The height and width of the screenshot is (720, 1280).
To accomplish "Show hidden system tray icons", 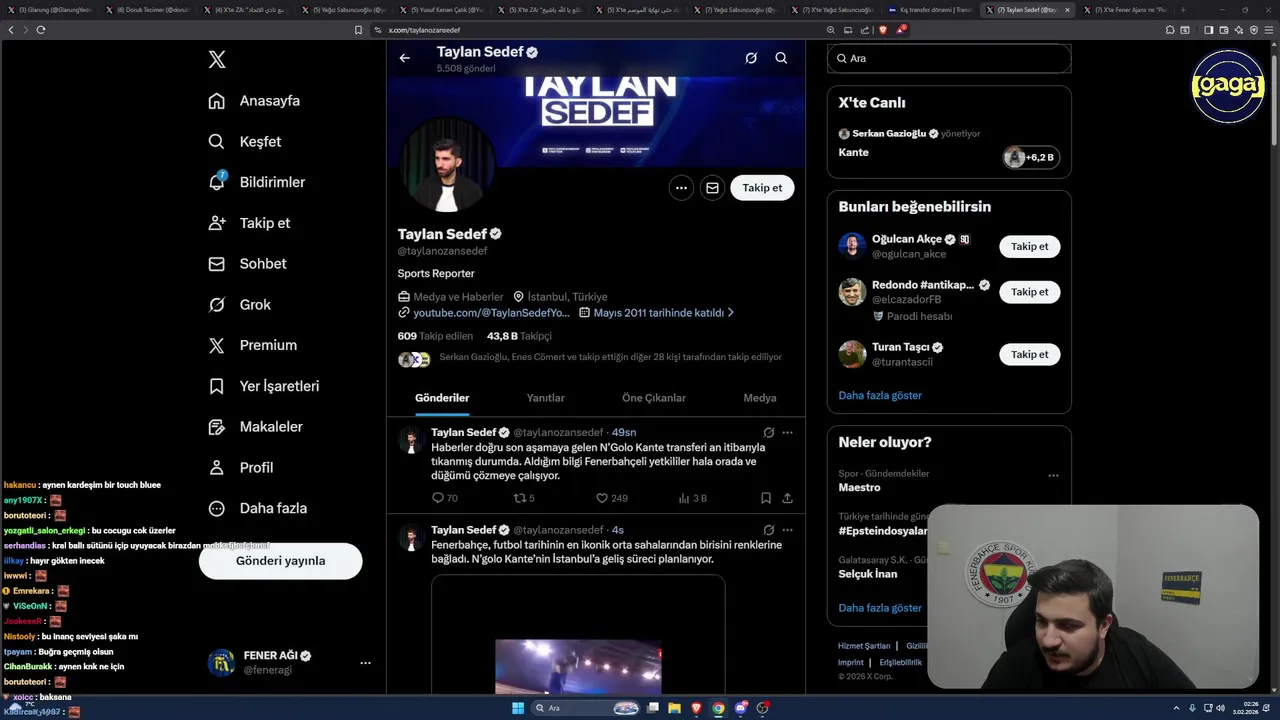I will (1177, 708).
